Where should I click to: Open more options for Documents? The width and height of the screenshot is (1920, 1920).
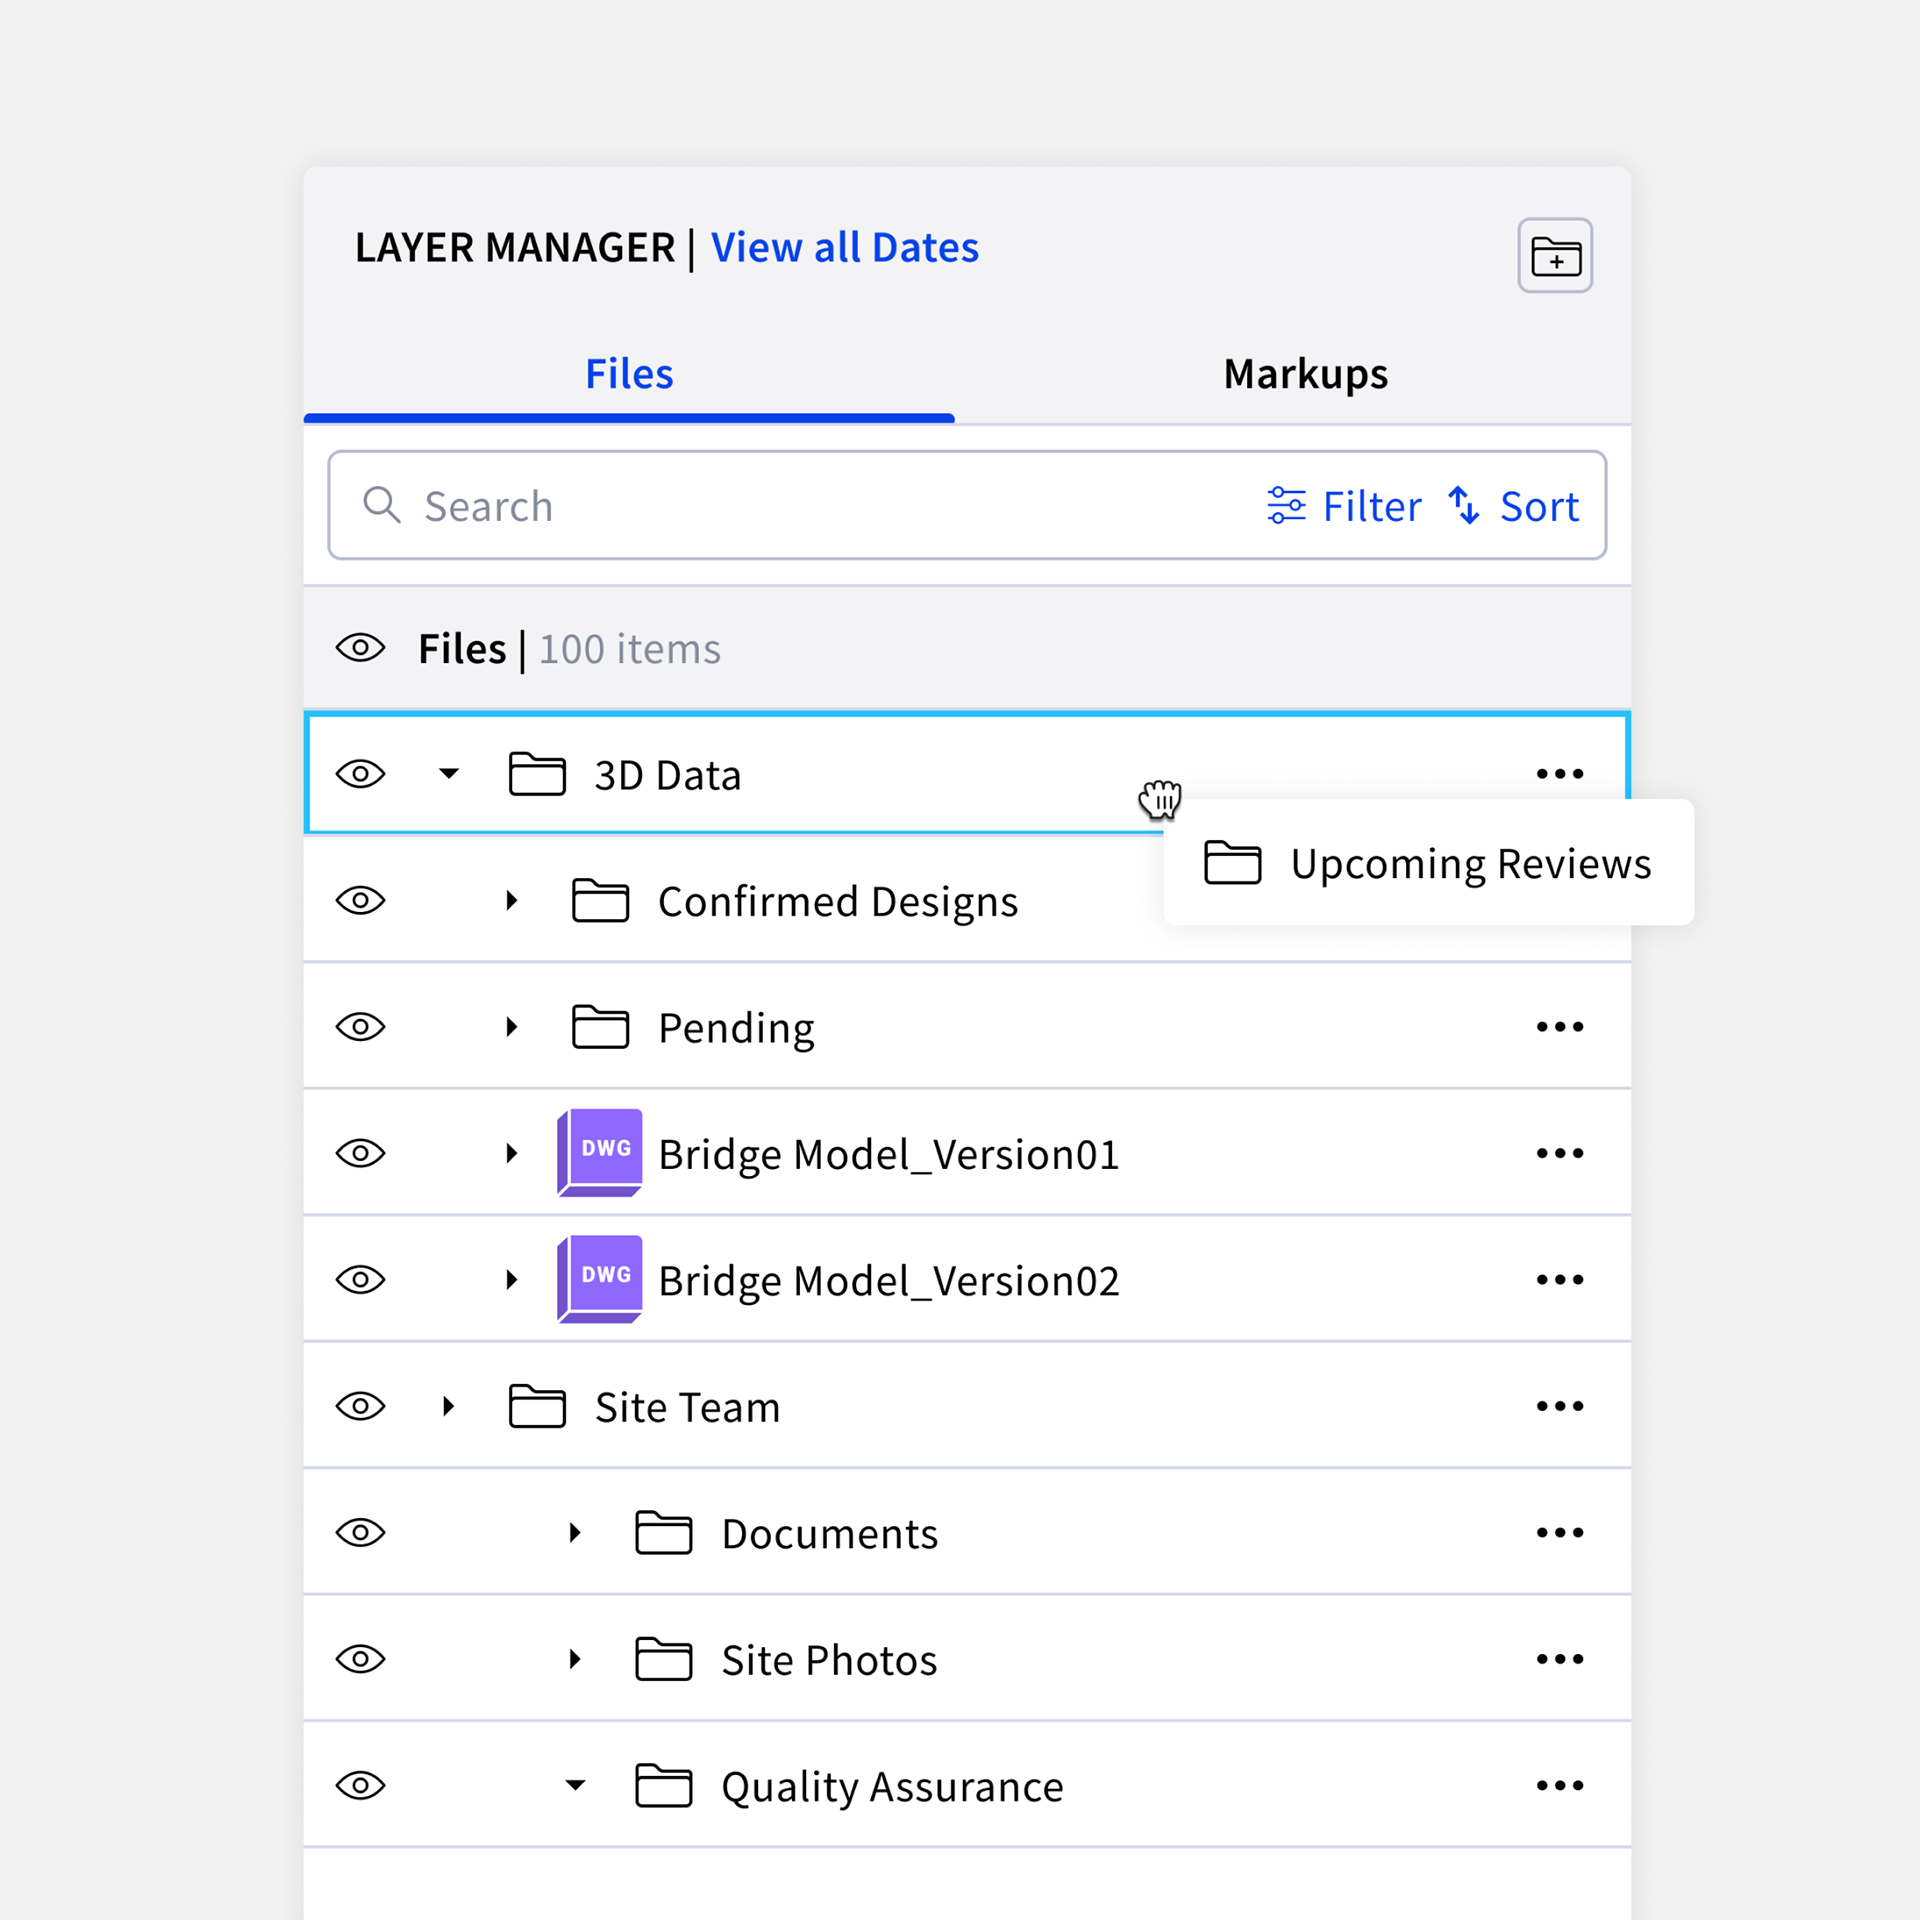1560,1533
